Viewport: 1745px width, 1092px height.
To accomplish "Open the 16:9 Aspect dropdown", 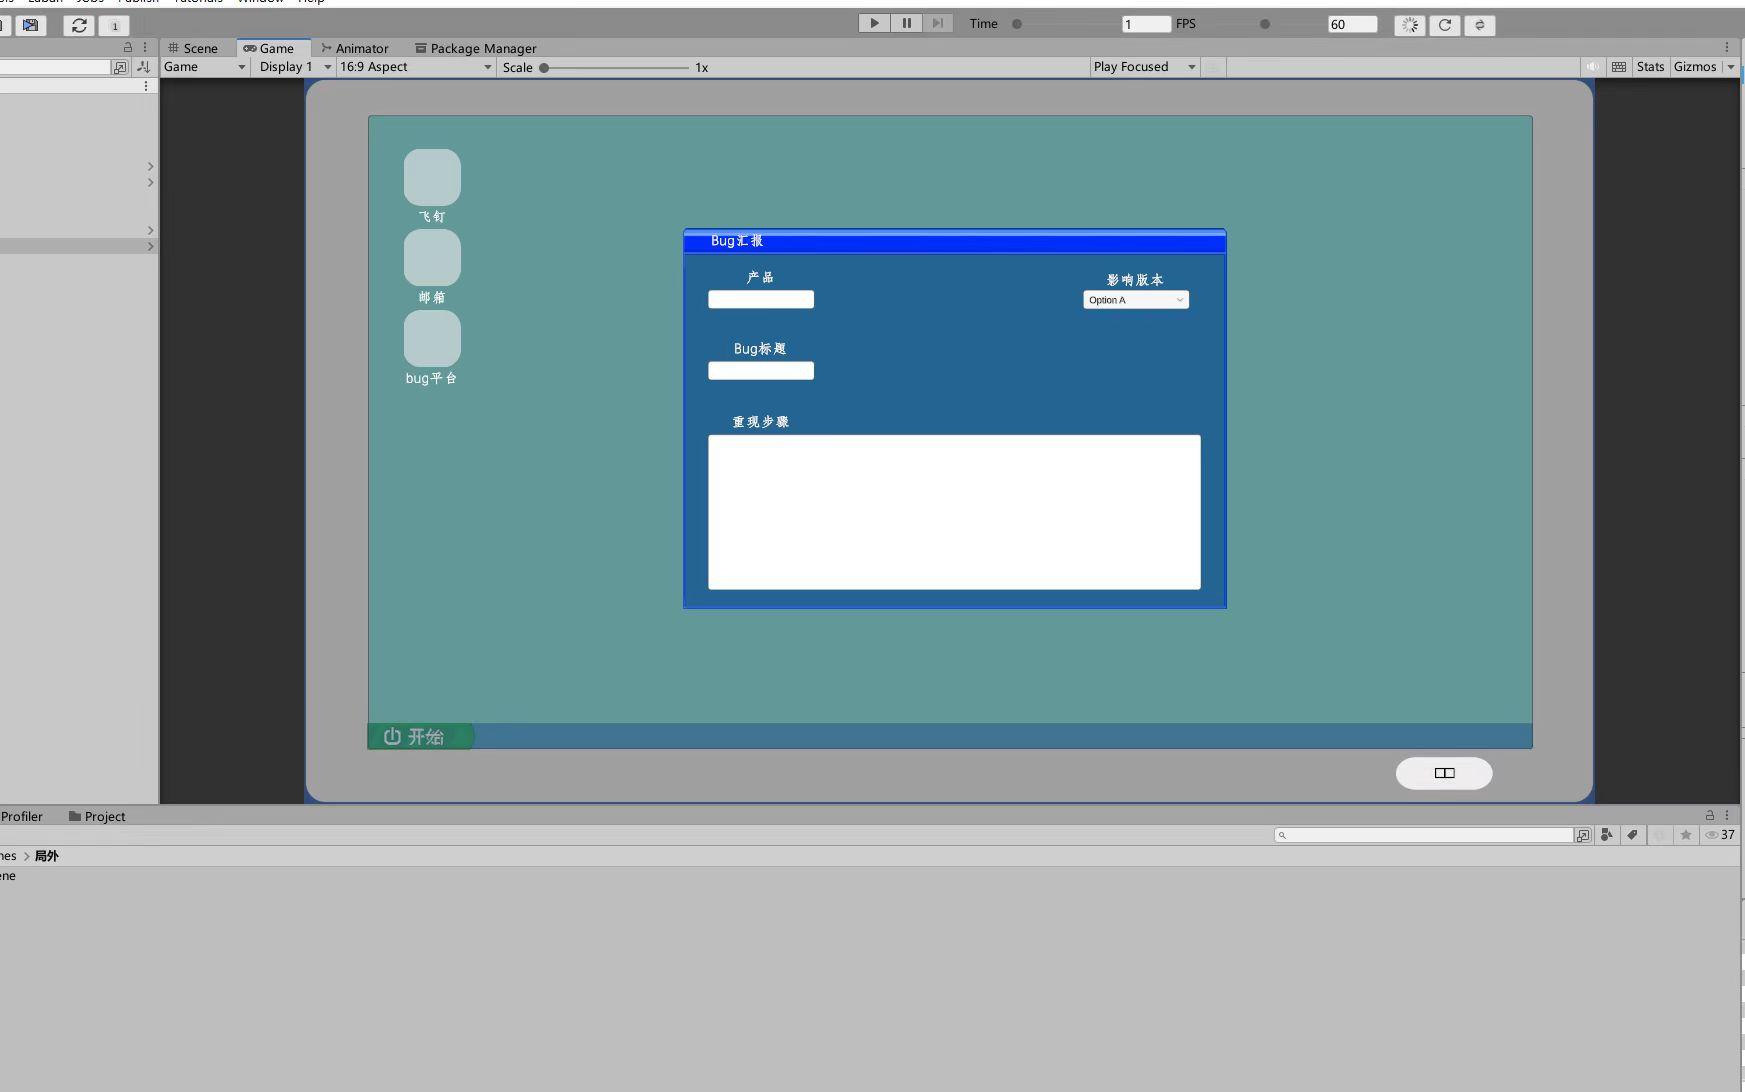I will [x=416, y=67].
